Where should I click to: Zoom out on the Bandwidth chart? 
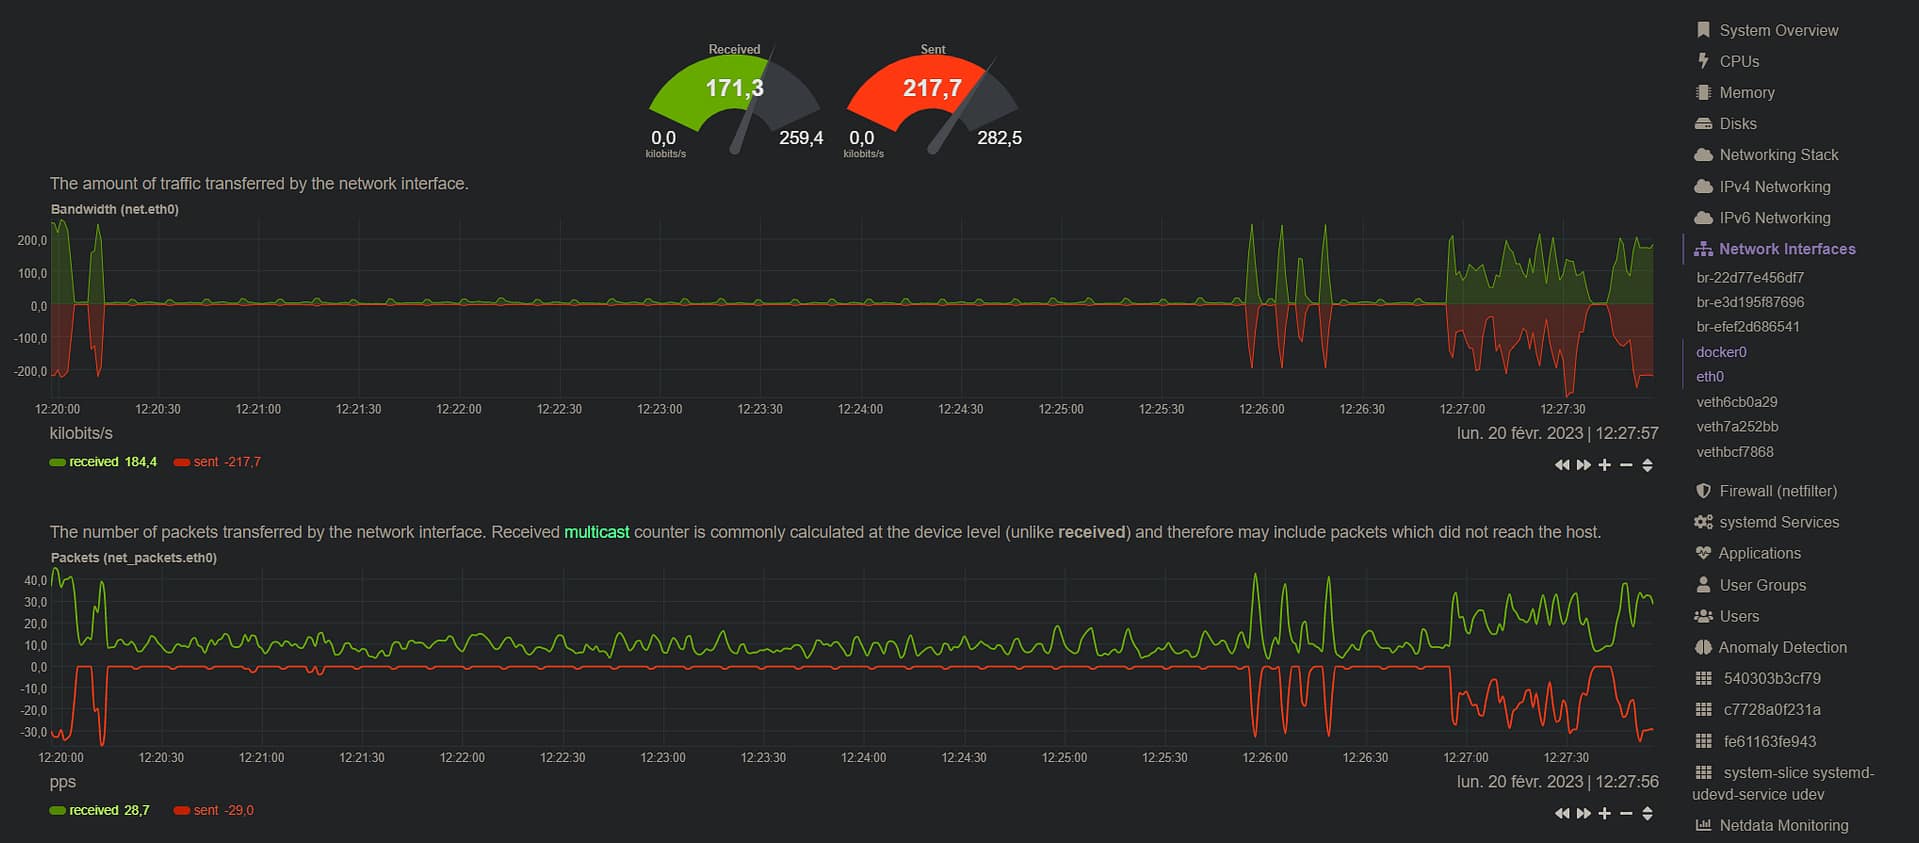(1626, 465)
